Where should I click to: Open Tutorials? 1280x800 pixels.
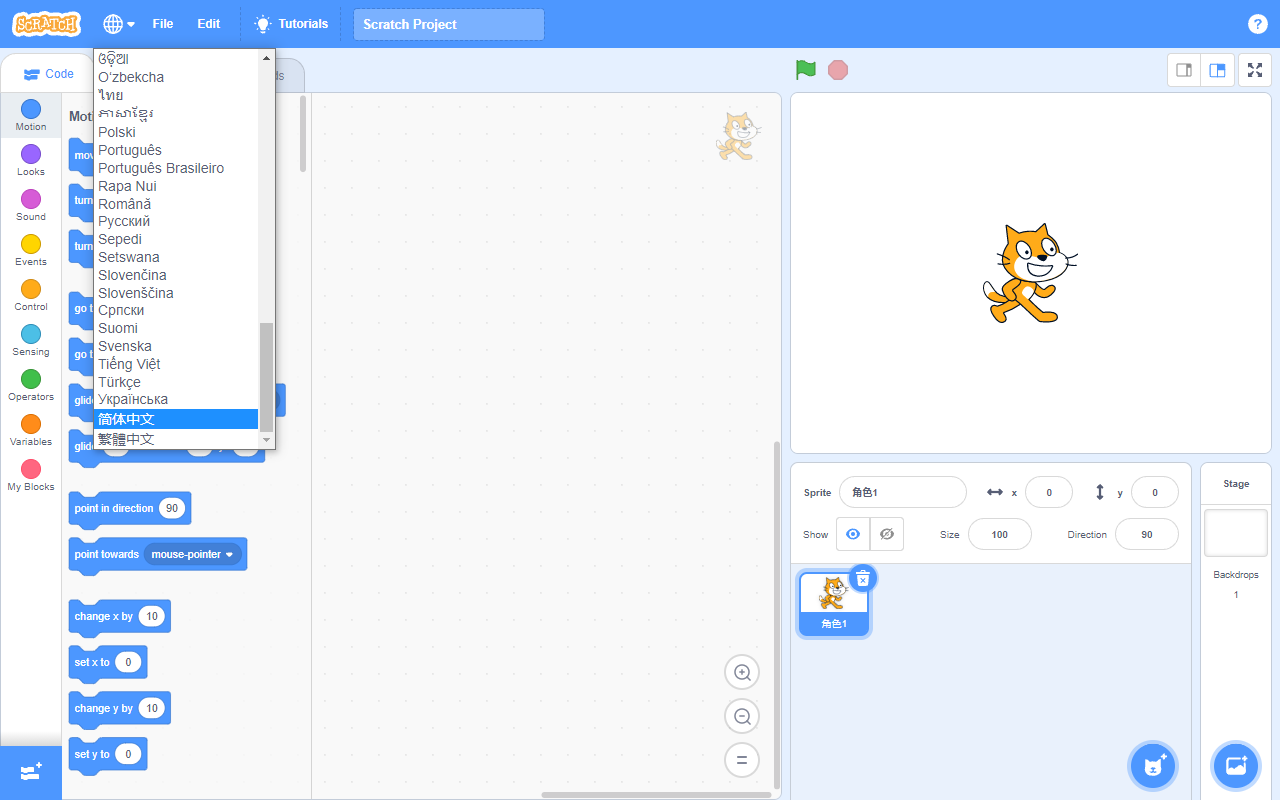(291, 24)
